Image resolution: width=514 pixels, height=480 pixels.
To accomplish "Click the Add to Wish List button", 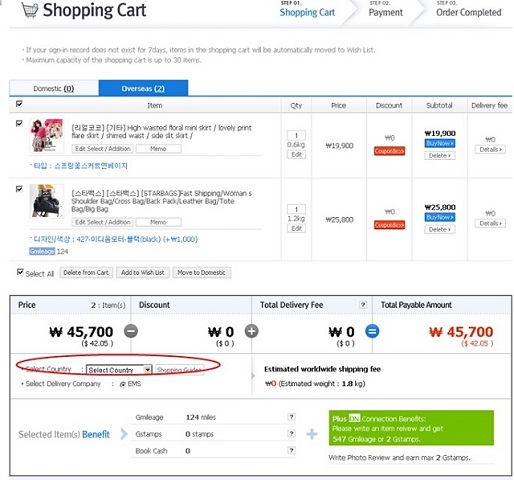I will (143, 273).
